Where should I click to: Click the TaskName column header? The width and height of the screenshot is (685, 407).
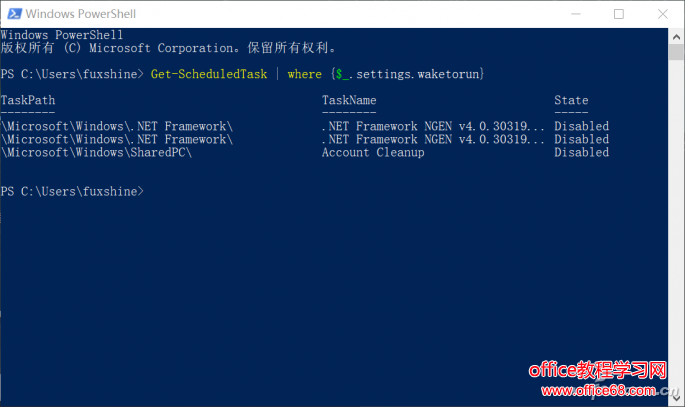(x=349, y=101)
